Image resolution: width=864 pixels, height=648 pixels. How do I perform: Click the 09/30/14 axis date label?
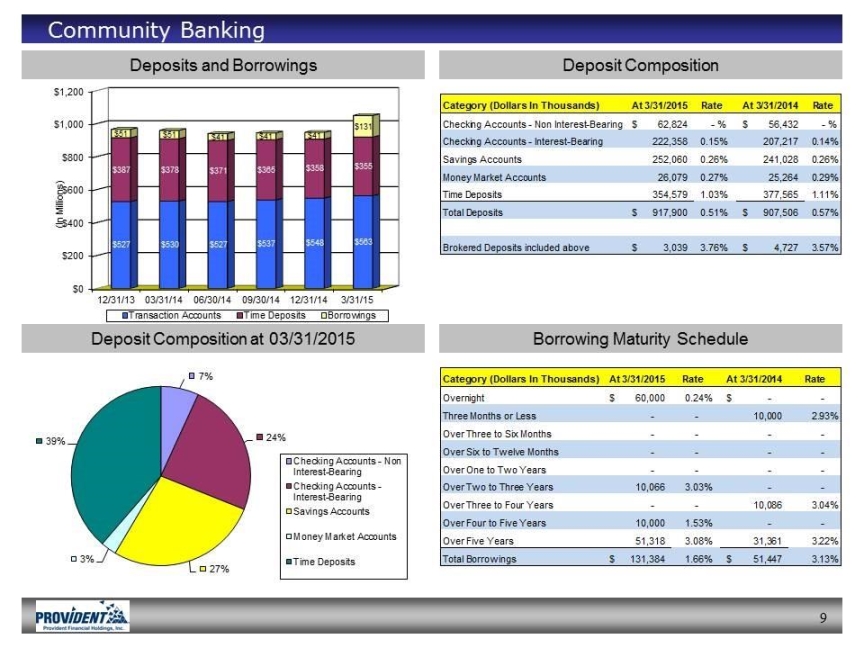(x=261, y=300)
